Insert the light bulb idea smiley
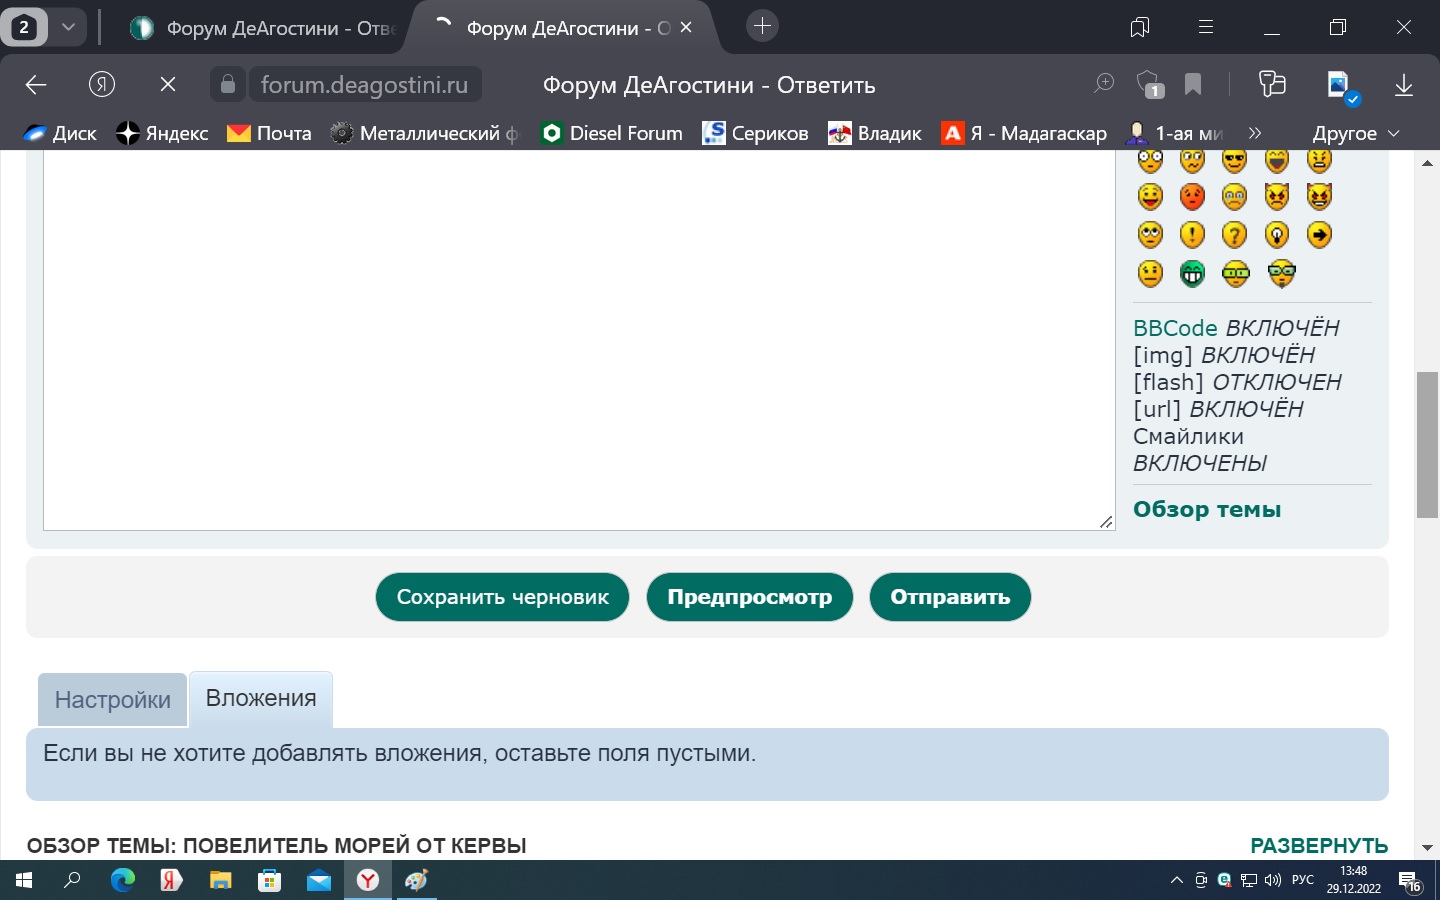The image size is (1440, 900). pyautogui.click(x=1277, y=235)
